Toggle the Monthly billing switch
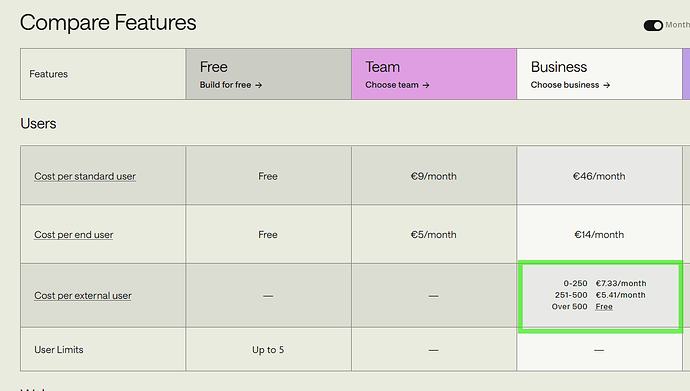 [x=653, y=26]
